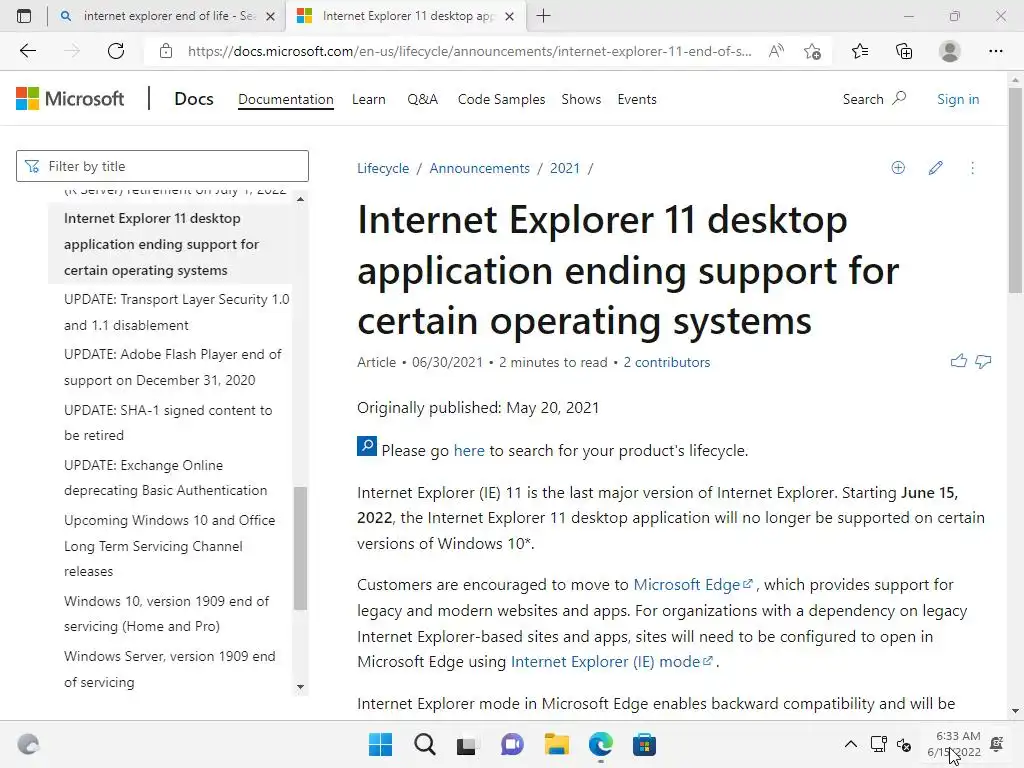Click the browser Back arrow

point(27,51)
